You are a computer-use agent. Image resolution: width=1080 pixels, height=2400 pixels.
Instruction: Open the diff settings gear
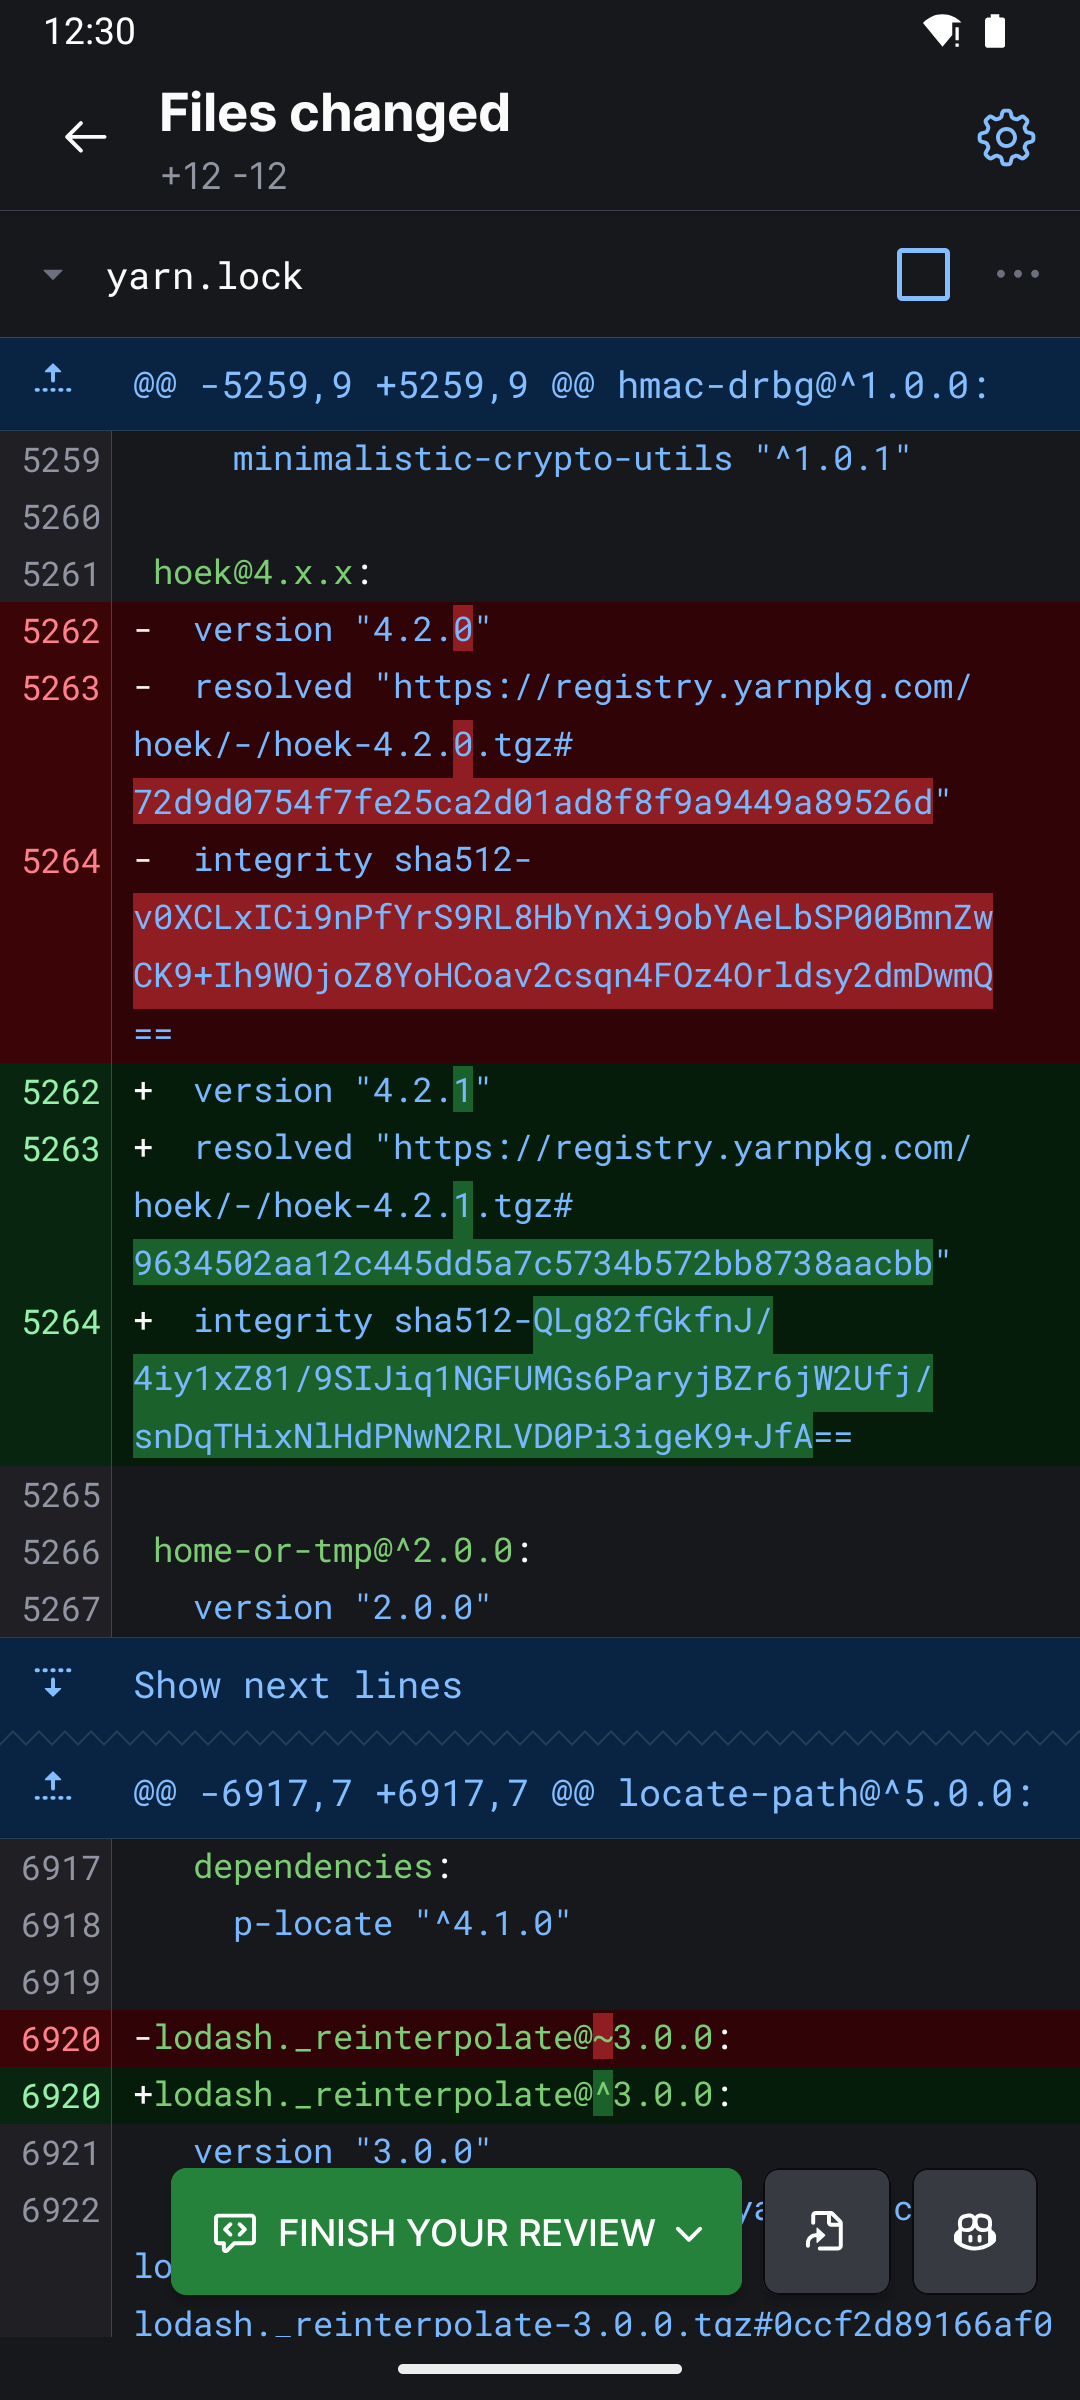(x=1005, y=137)
